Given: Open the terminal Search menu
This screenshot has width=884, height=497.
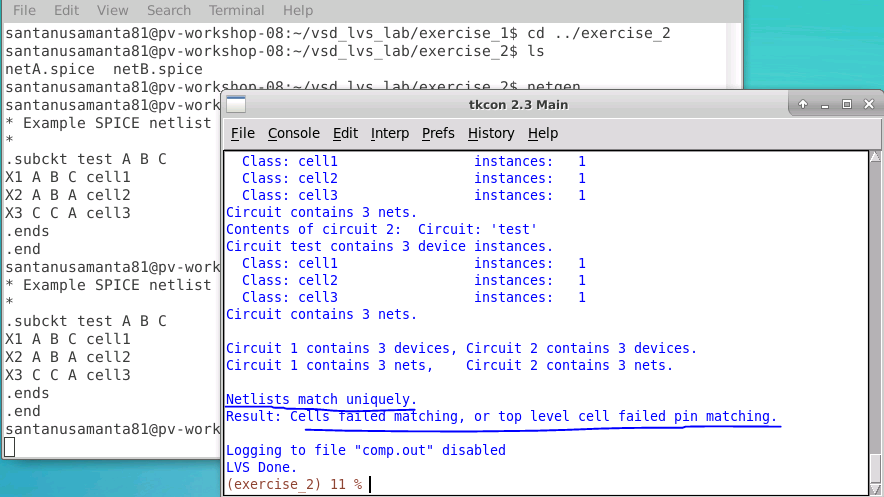Looking at the screenshot, I should tap(169, 10).
